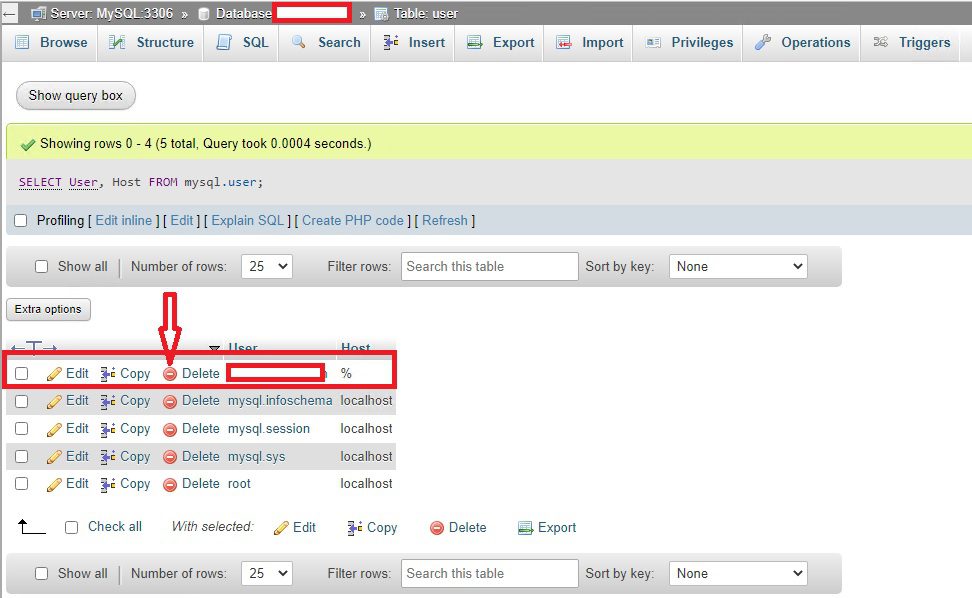The width and height of the screenshot is (972, 598).
Task: Open the Number of rows dropdown showing 25
Action: click(267, 266)
